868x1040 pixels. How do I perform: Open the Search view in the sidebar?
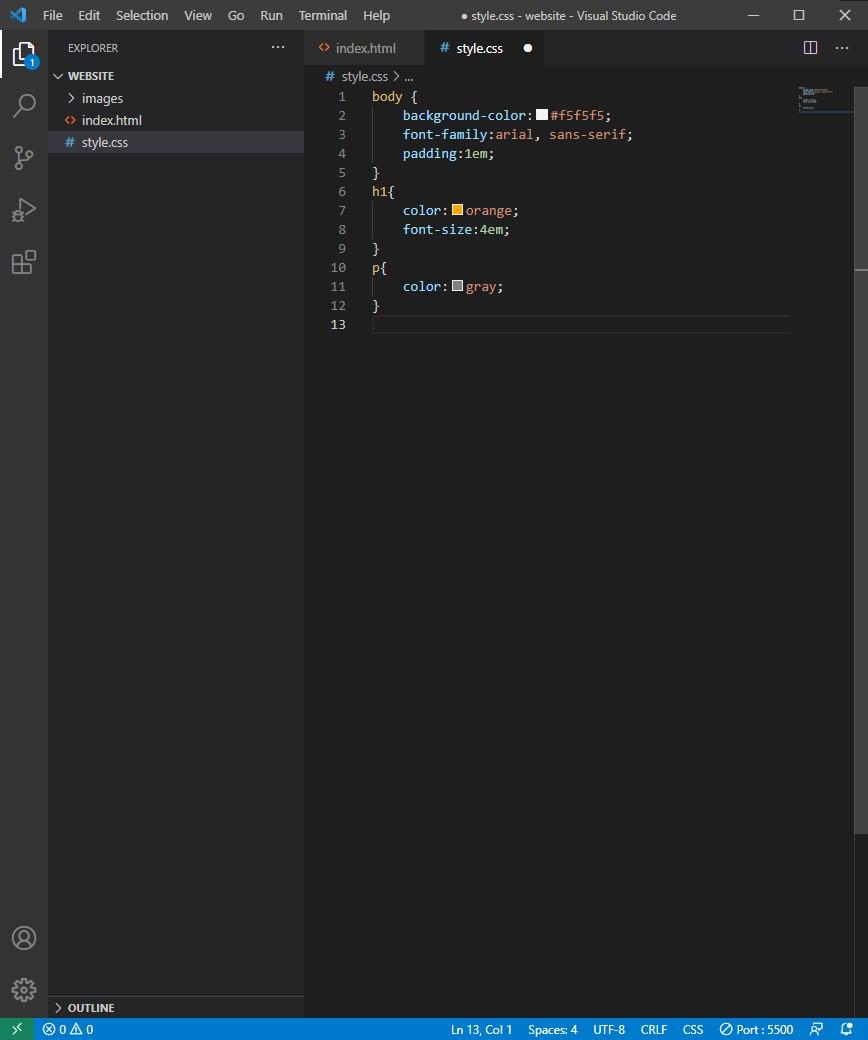24,105
